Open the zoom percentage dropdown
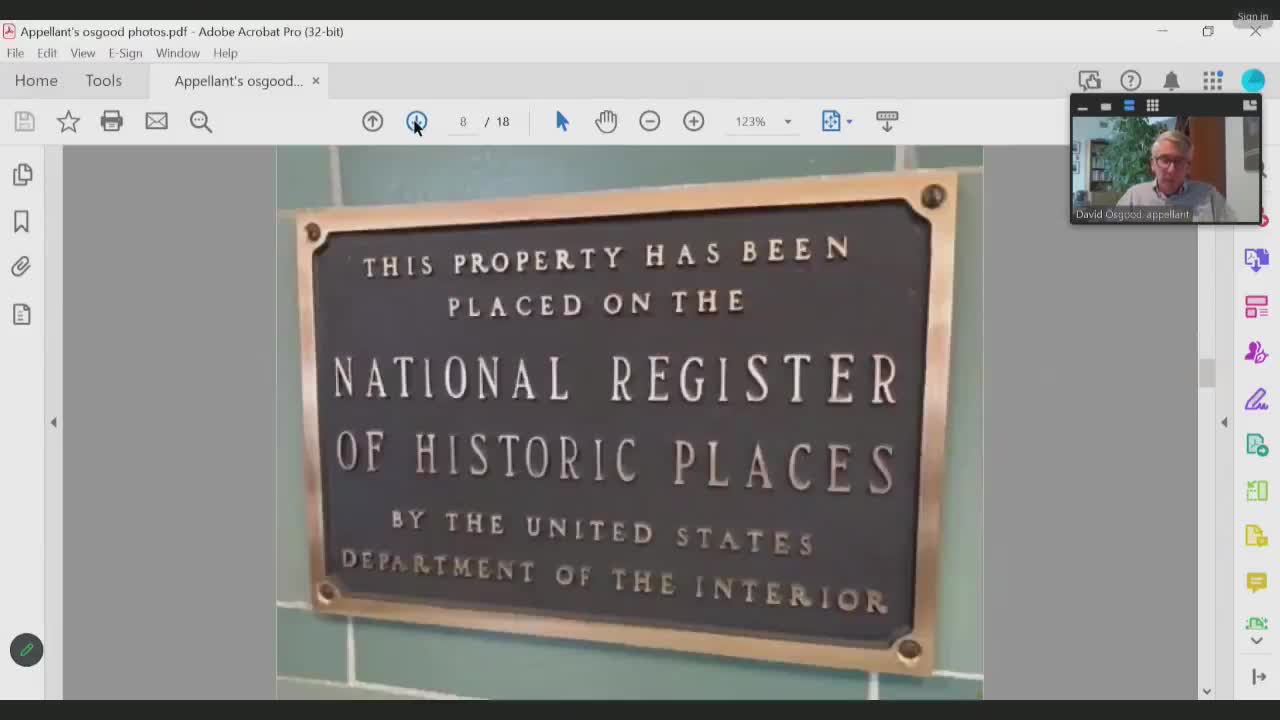 pyautogui.click(x=787, y=121)
